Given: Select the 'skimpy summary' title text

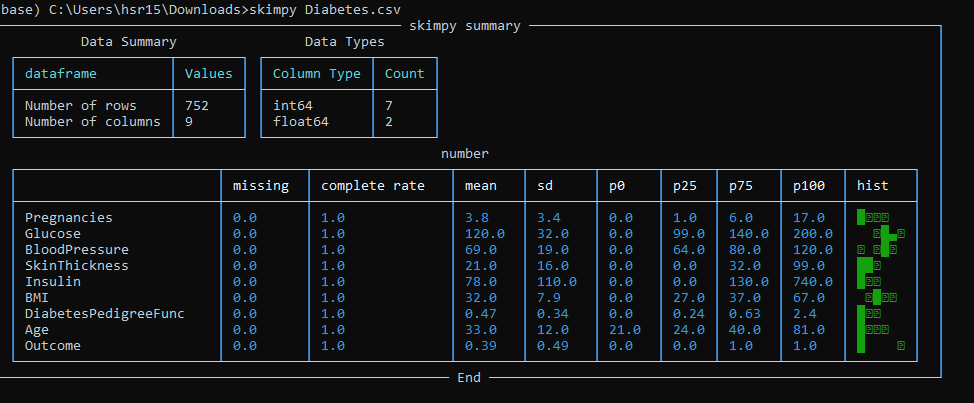Looking at the screenshot, I should point(465,26).
